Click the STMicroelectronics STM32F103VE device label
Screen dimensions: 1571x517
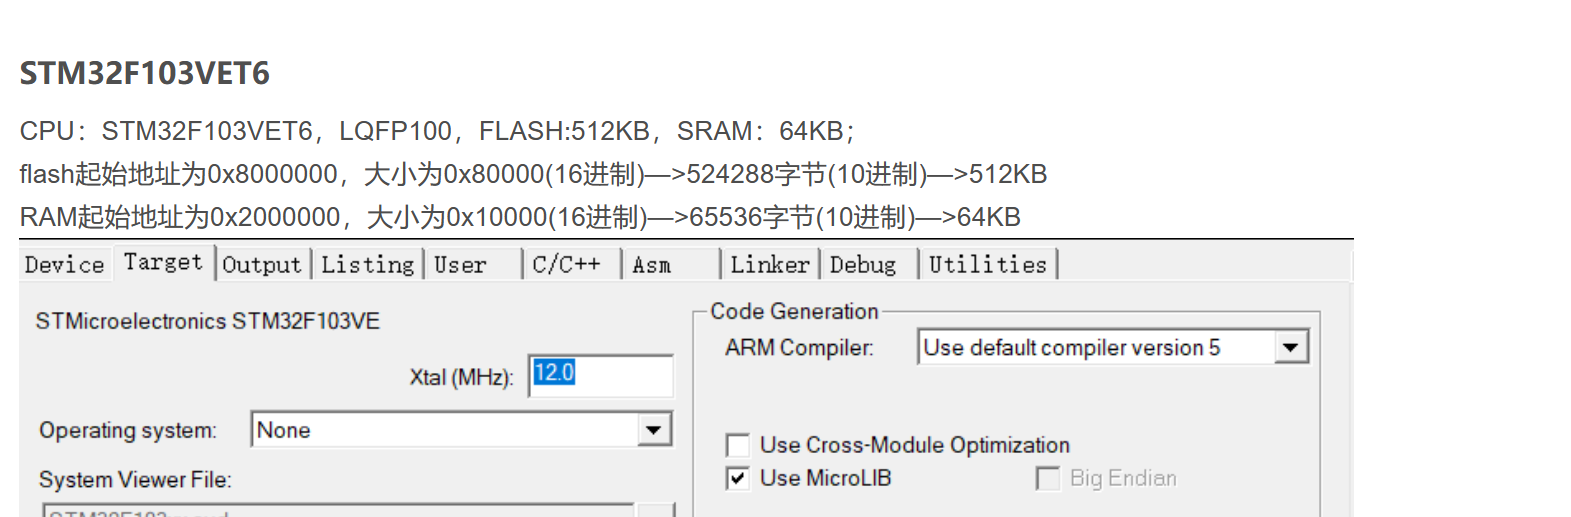tap(208, 321)
